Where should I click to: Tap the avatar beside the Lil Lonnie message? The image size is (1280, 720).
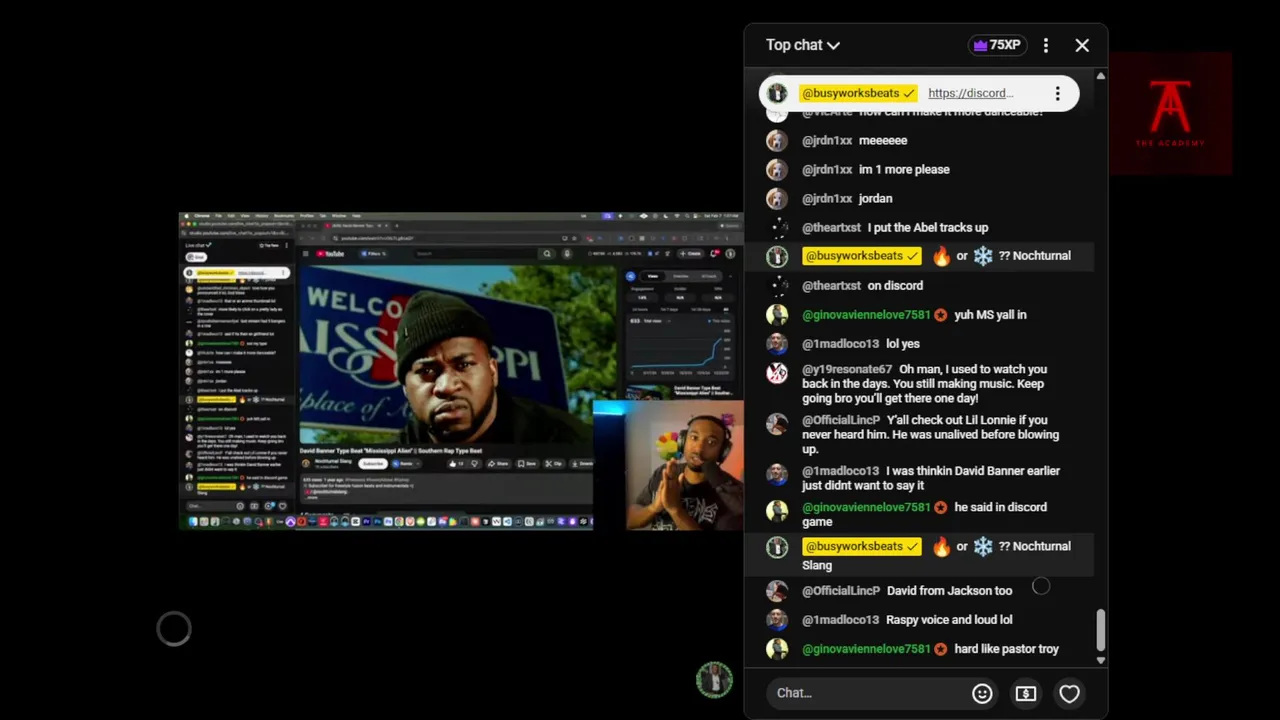(x=777, y=424)
